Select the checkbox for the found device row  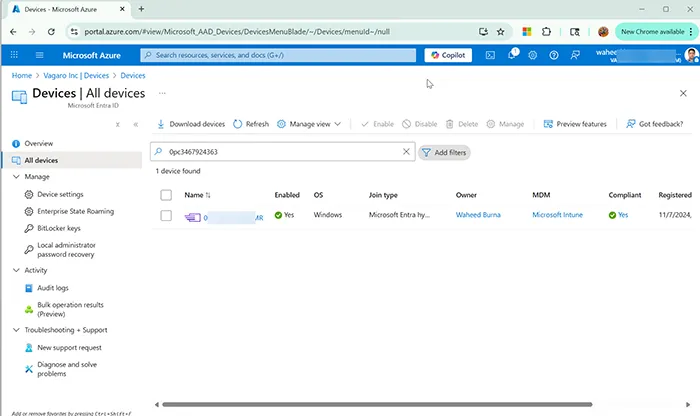pyautogui.click(x=166, y=215)
